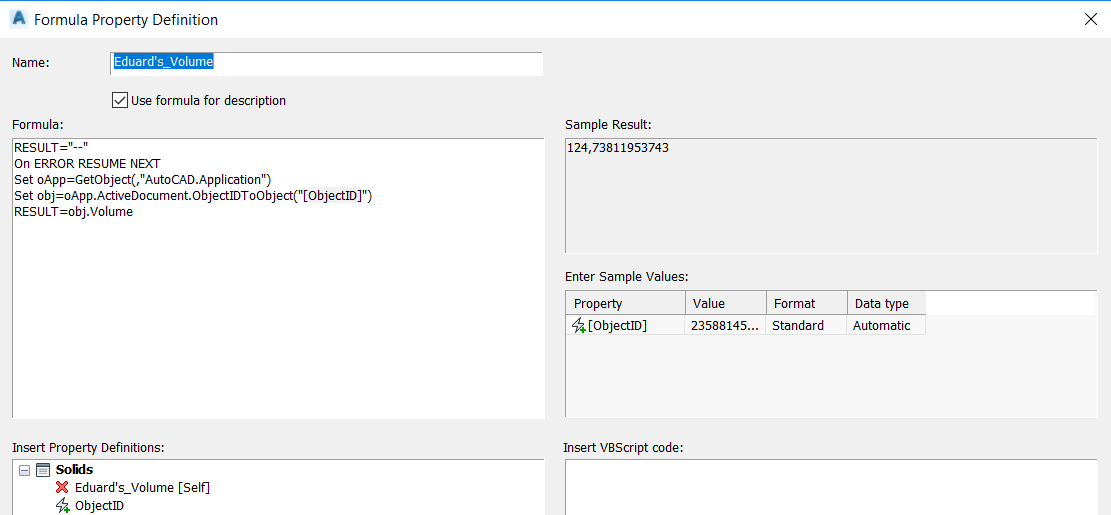Click the sample value cell 23588145…
This screenshot has height=515, width=1111.
coord(726,325)
